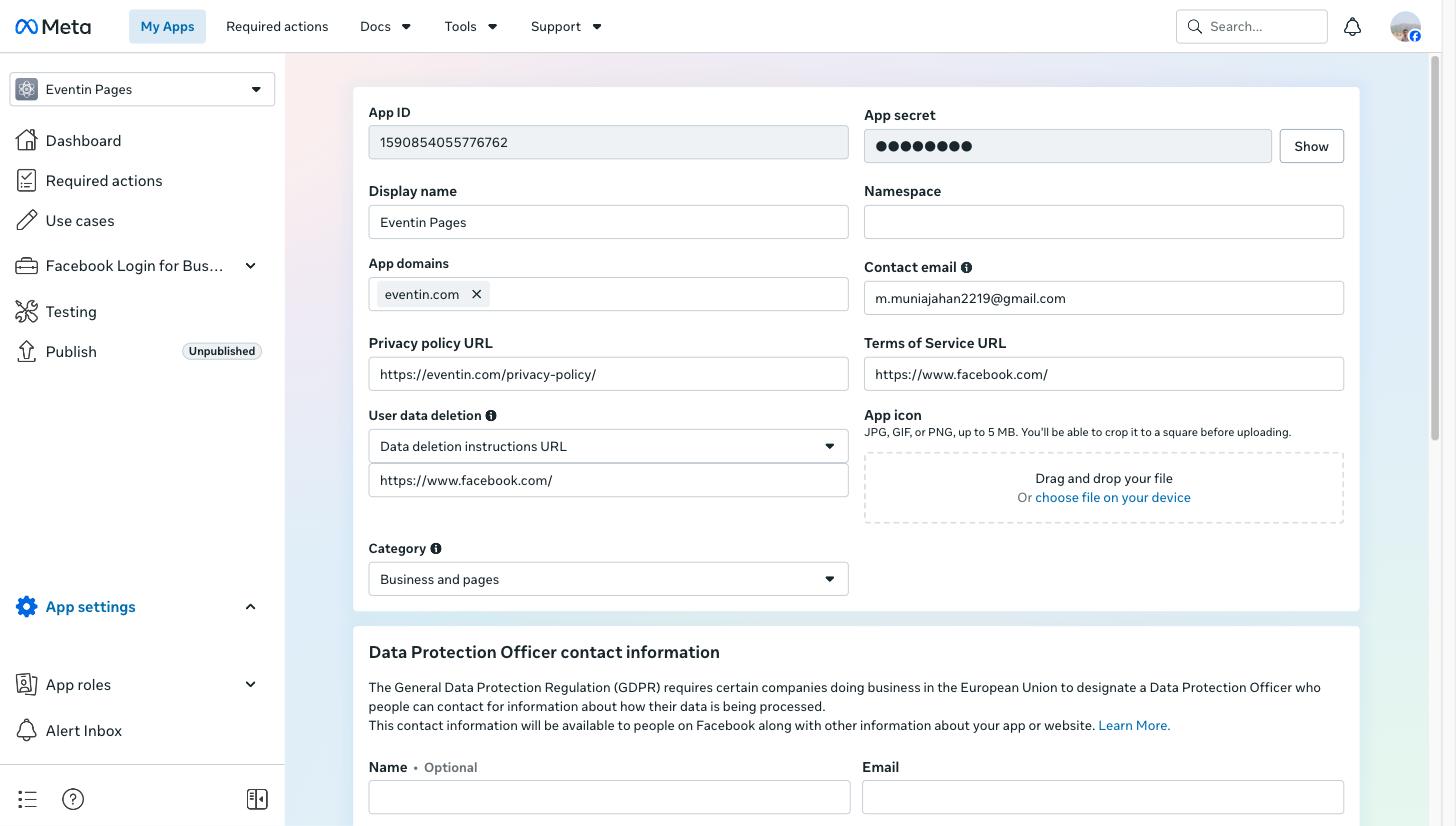Click the search magnifier icon

pyautogui.click(x=1194, y=27)
